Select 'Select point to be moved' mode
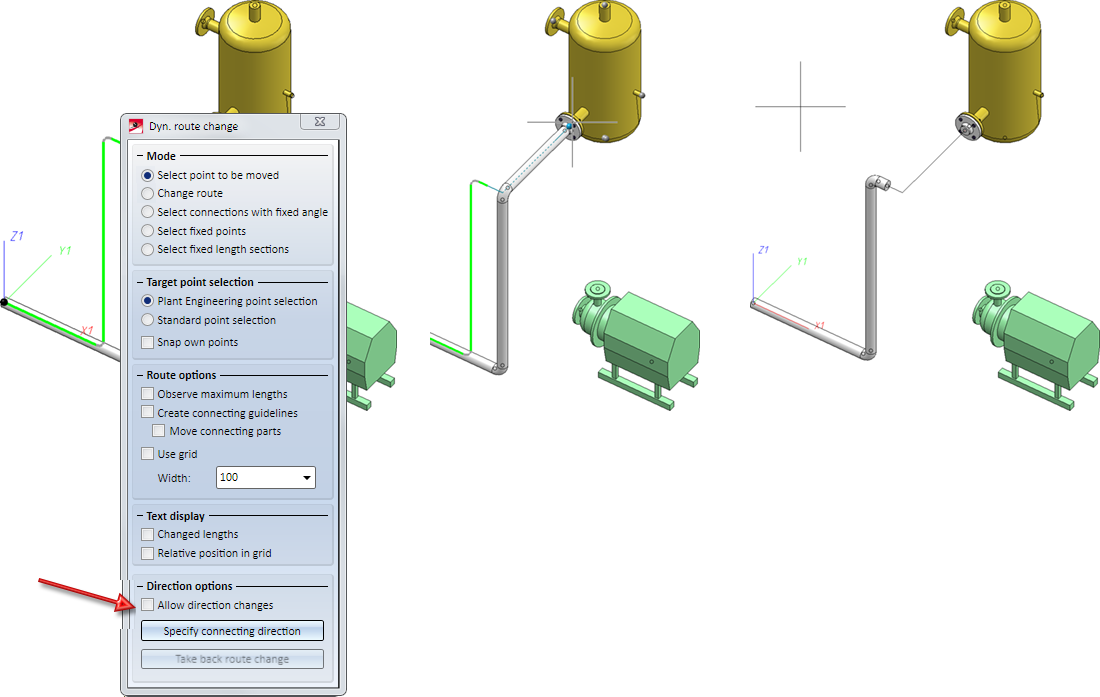 tap(147, 175)
